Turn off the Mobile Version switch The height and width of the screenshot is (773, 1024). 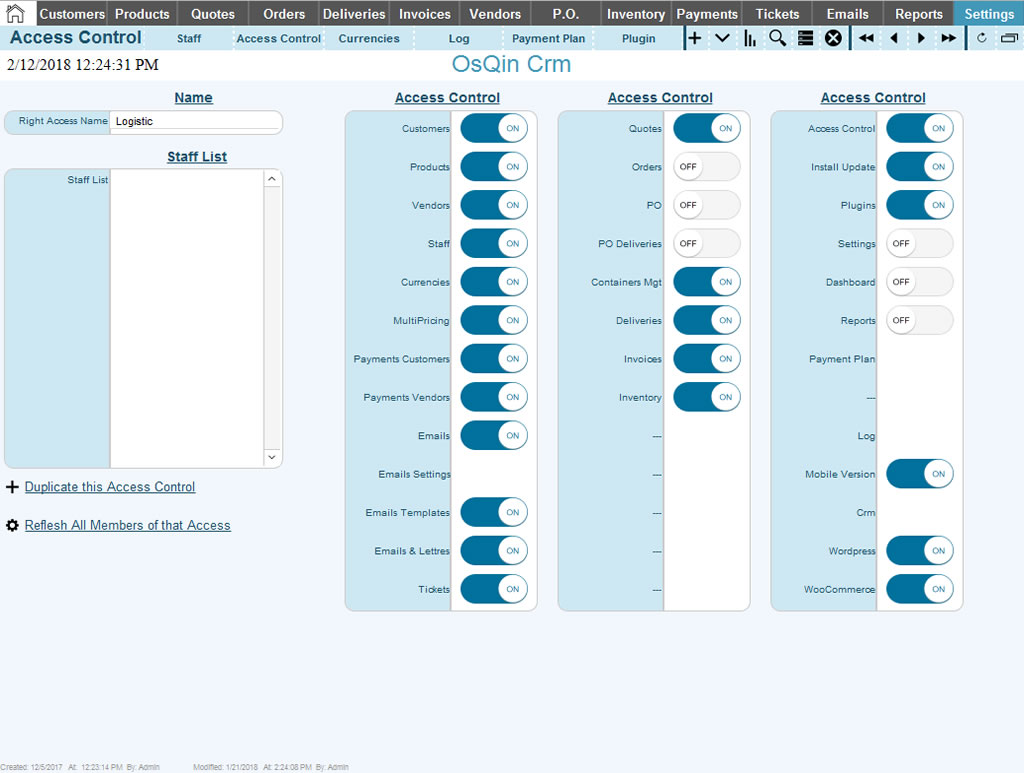tap(920, 474)
